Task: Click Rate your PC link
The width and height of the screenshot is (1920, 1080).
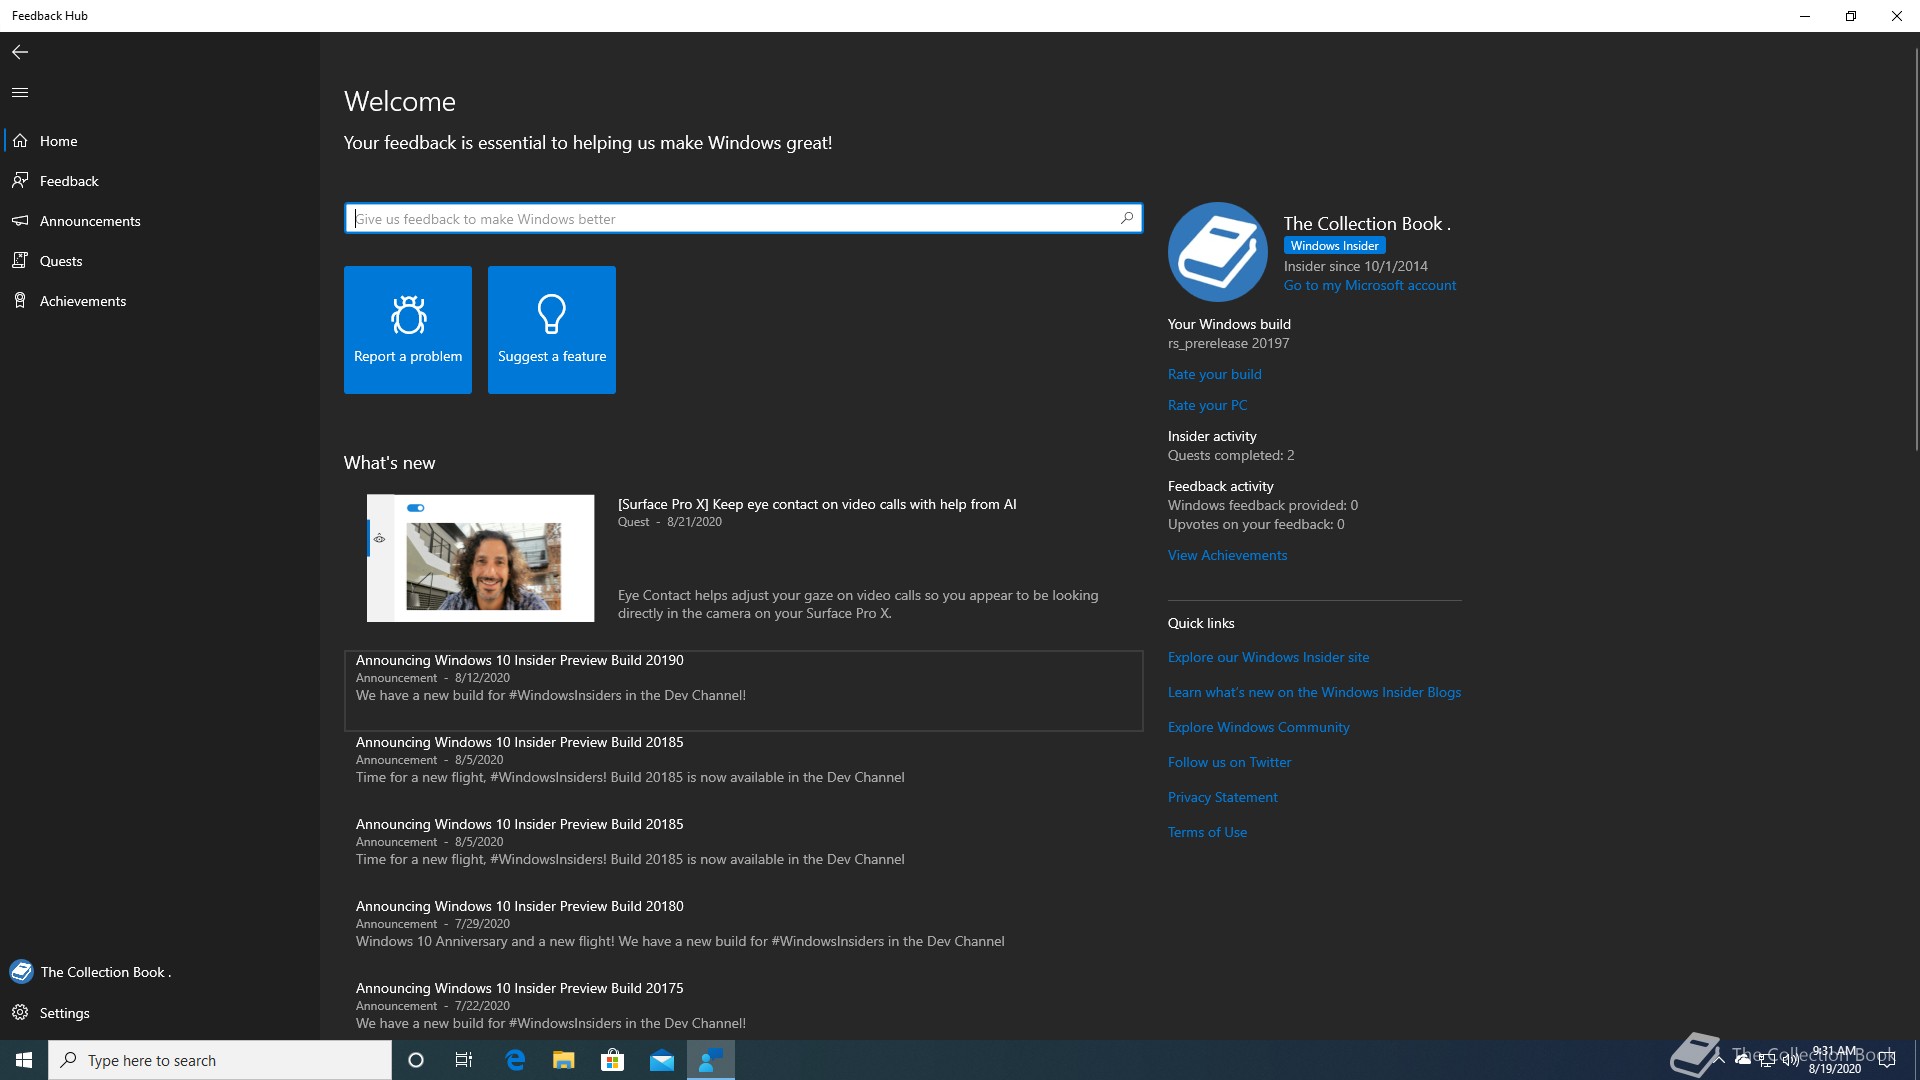Action: point(1207,405)
